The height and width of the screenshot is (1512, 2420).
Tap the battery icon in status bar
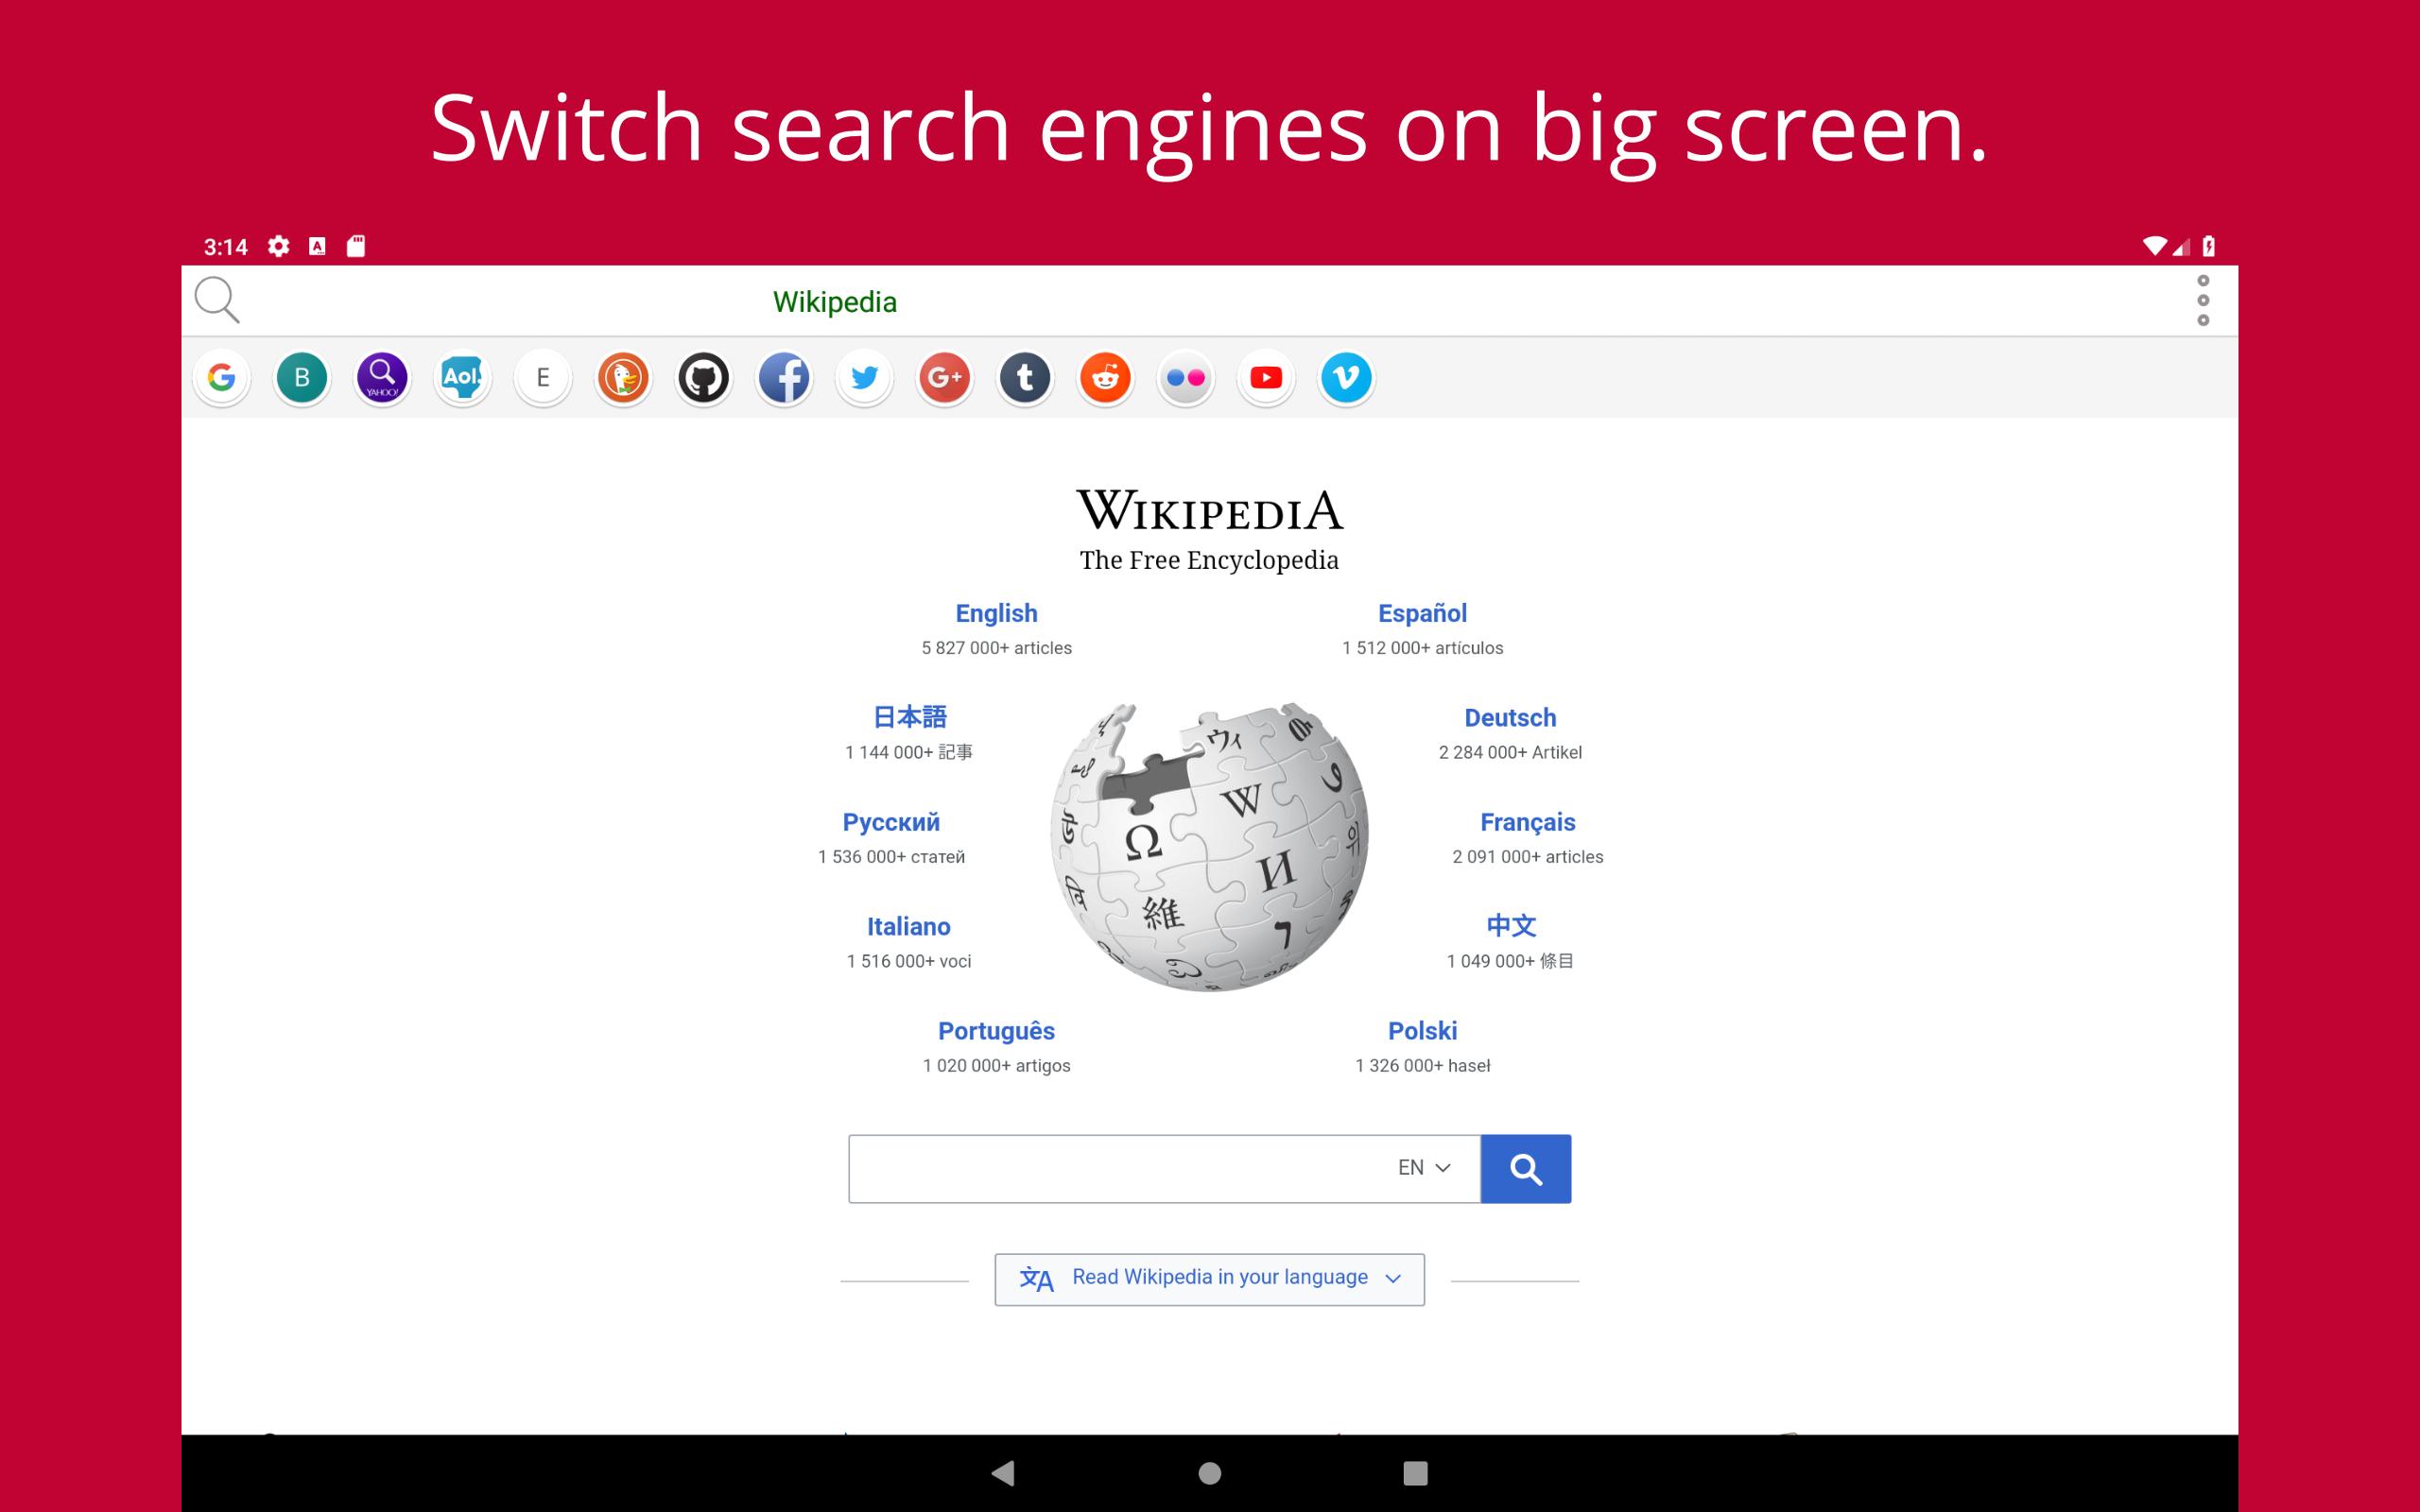2208,246
